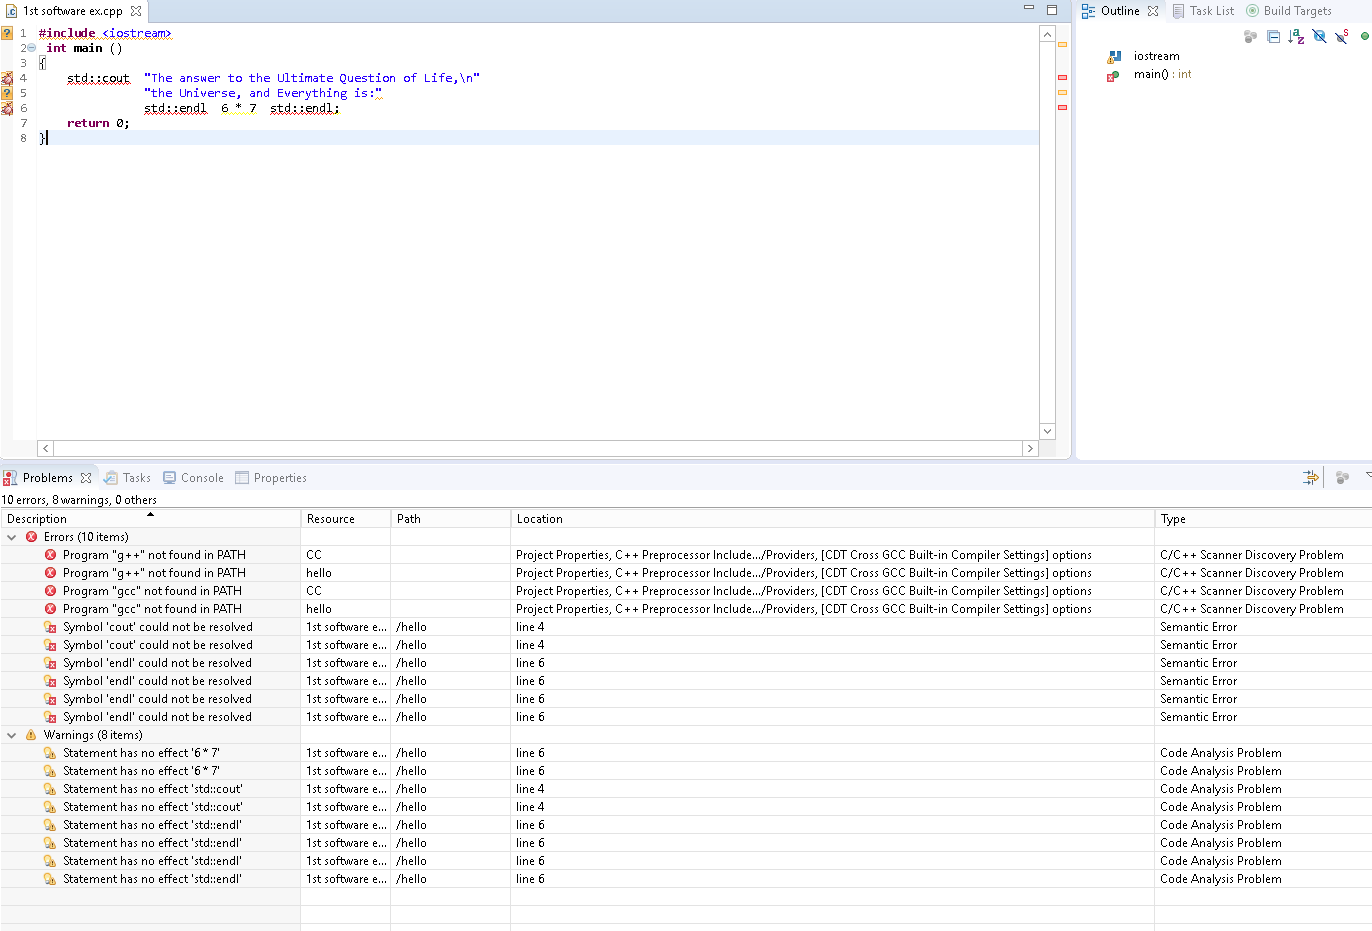The height and width of the screenshot is (931, 1372).
Task: Click the Problems view filter icon
Action: pyautogui.click(x=1310, y=477)
